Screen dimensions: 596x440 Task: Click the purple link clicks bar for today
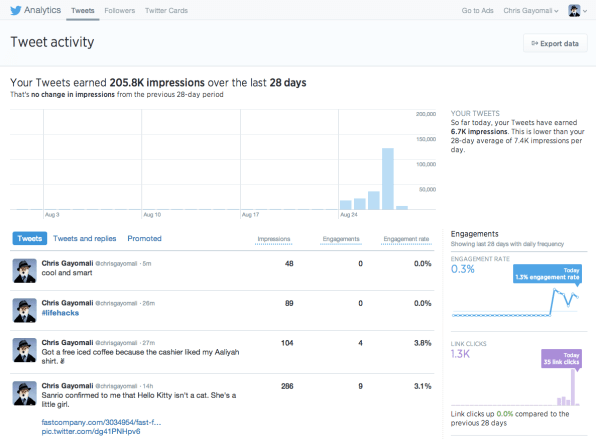573,387
